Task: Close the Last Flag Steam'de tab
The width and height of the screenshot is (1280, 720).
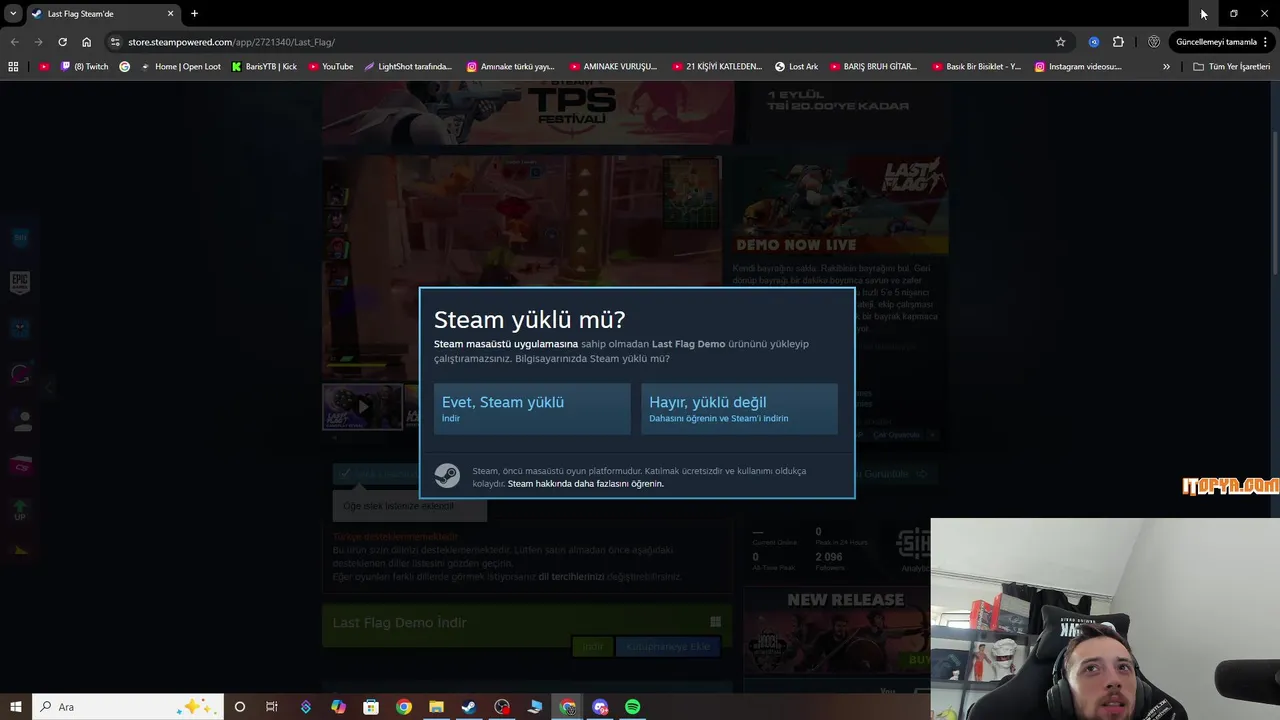Action: pyautogui.click(x=170, y=13)
